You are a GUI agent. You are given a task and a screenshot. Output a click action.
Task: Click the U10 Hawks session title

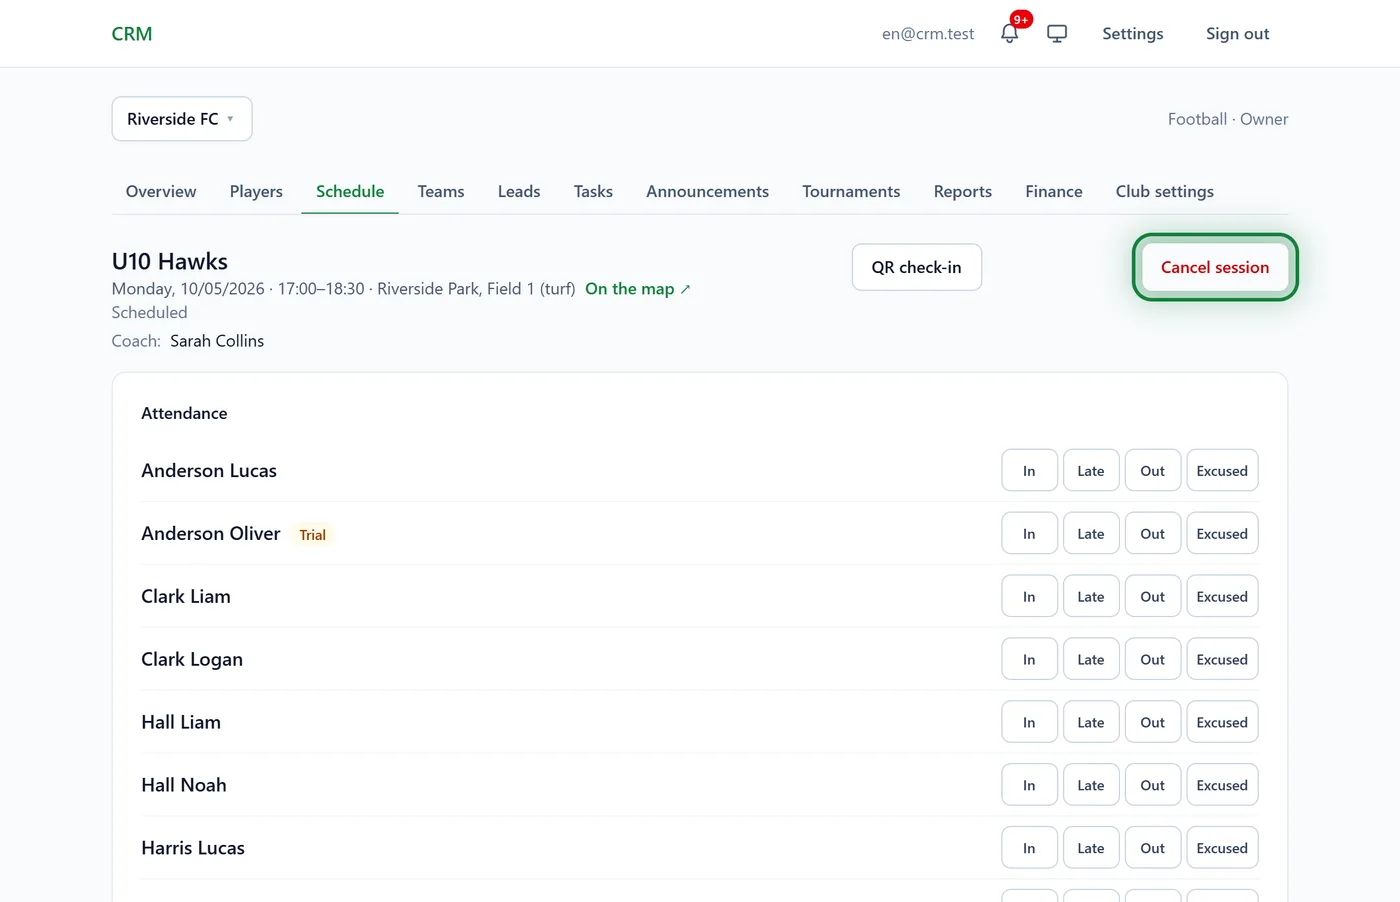coord(170,261)
